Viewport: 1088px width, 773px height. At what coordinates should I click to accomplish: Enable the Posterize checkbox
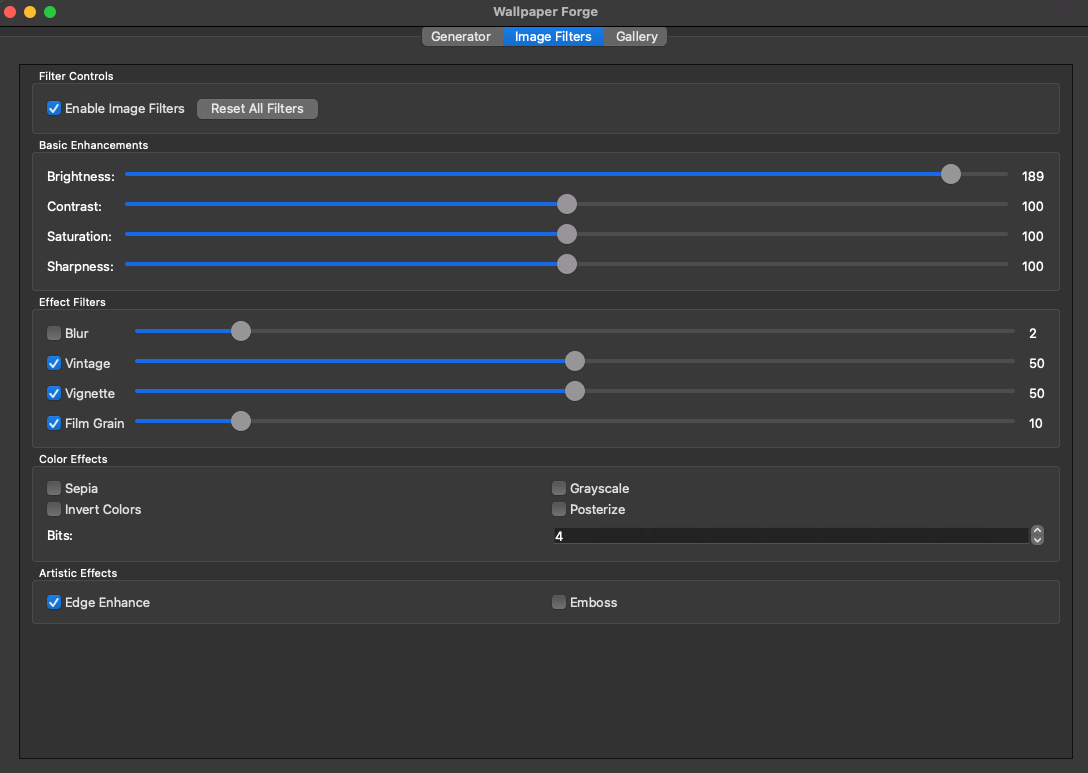(559, 509)
